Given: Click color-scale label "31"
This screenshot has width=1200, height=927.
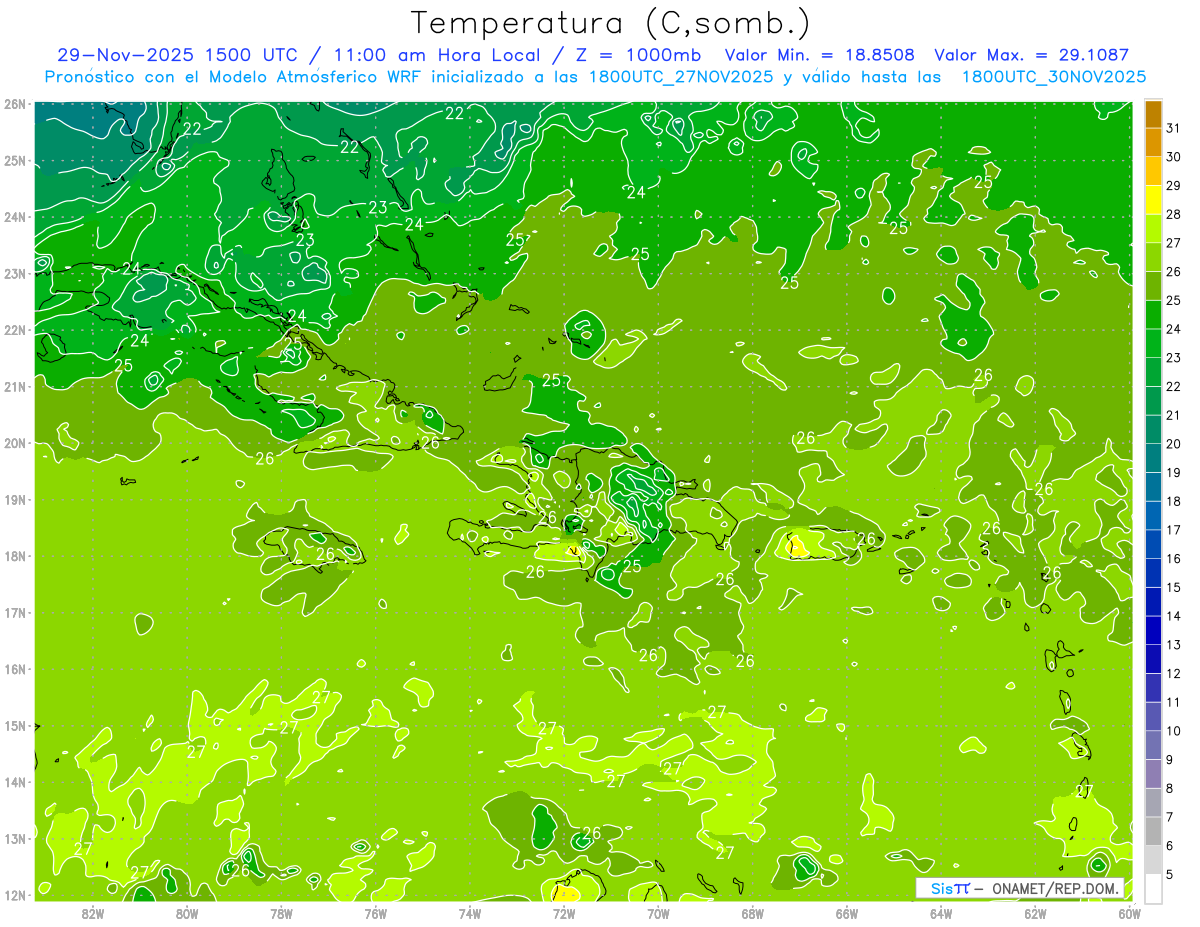Looking at the screenshot, I should [x=1174, y=128].
